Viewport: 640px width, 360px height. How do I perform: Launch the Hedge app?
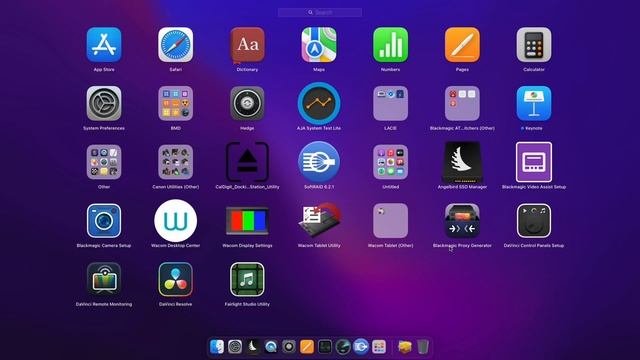tap(247, 103)
